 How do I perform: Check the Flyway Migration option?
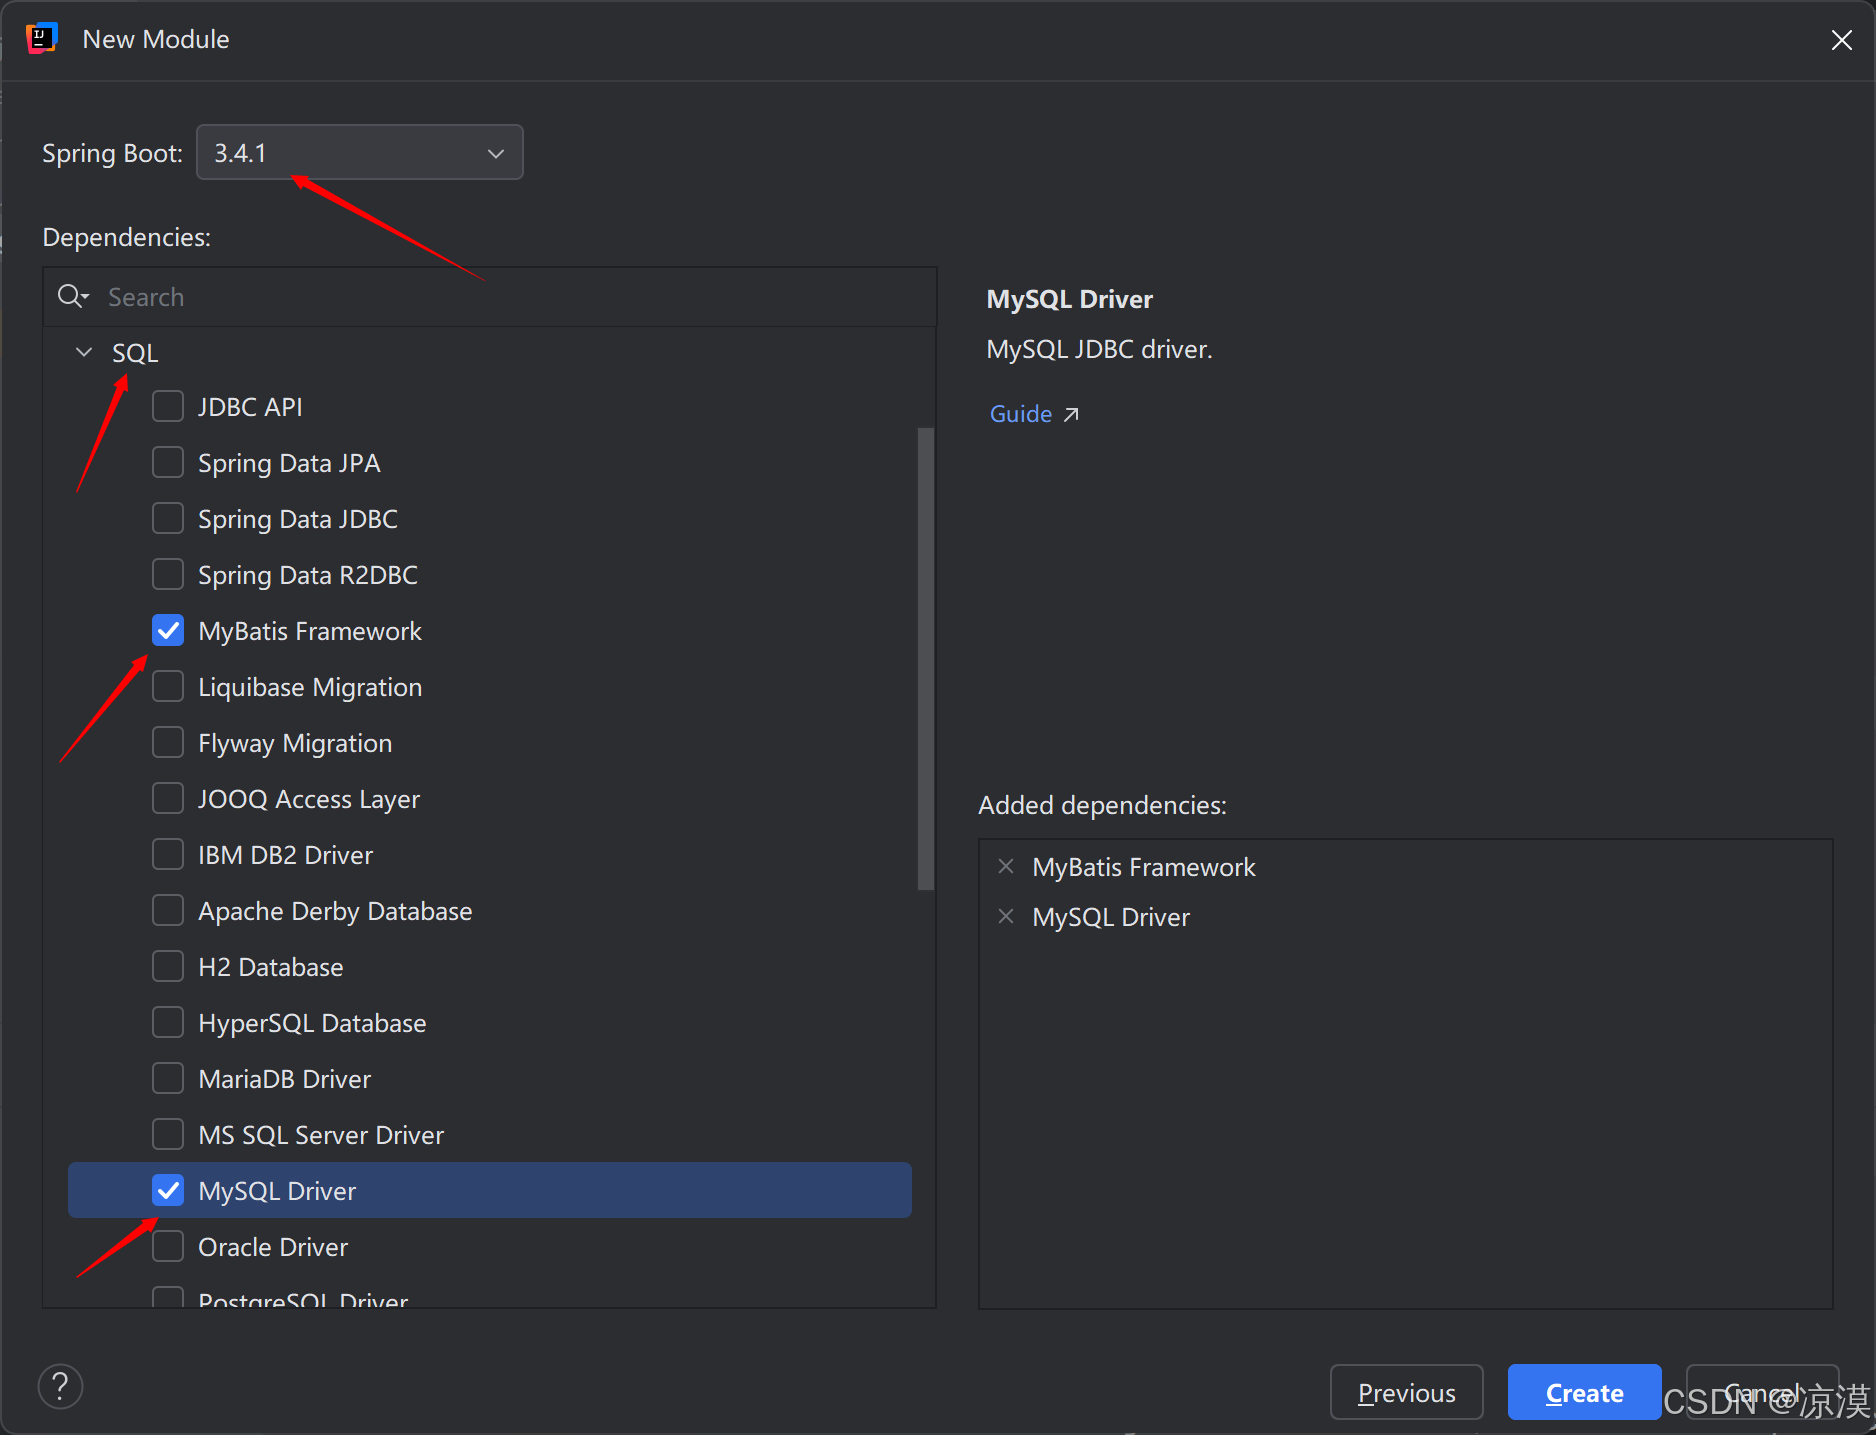click(x=168, y=742)
